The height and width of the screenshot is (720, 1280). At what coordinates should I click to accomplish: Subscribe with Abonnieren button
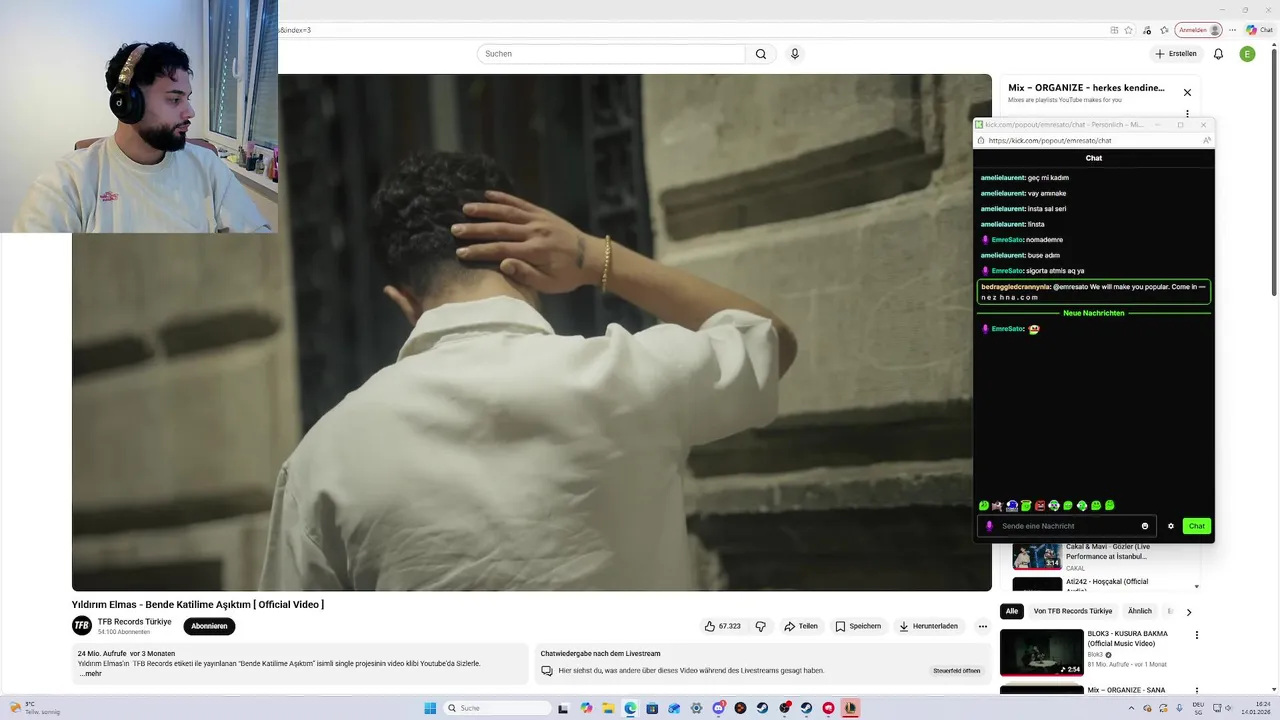pyautogui.click(x=209, y=626)
